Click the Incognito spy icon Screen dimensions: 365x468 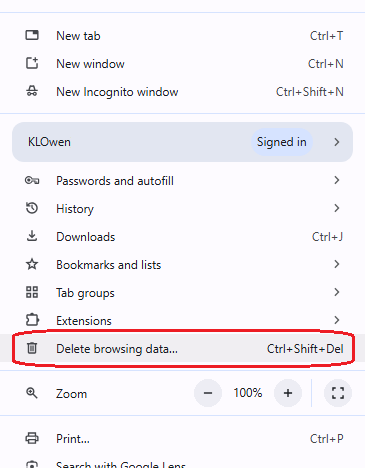(32, 91)
